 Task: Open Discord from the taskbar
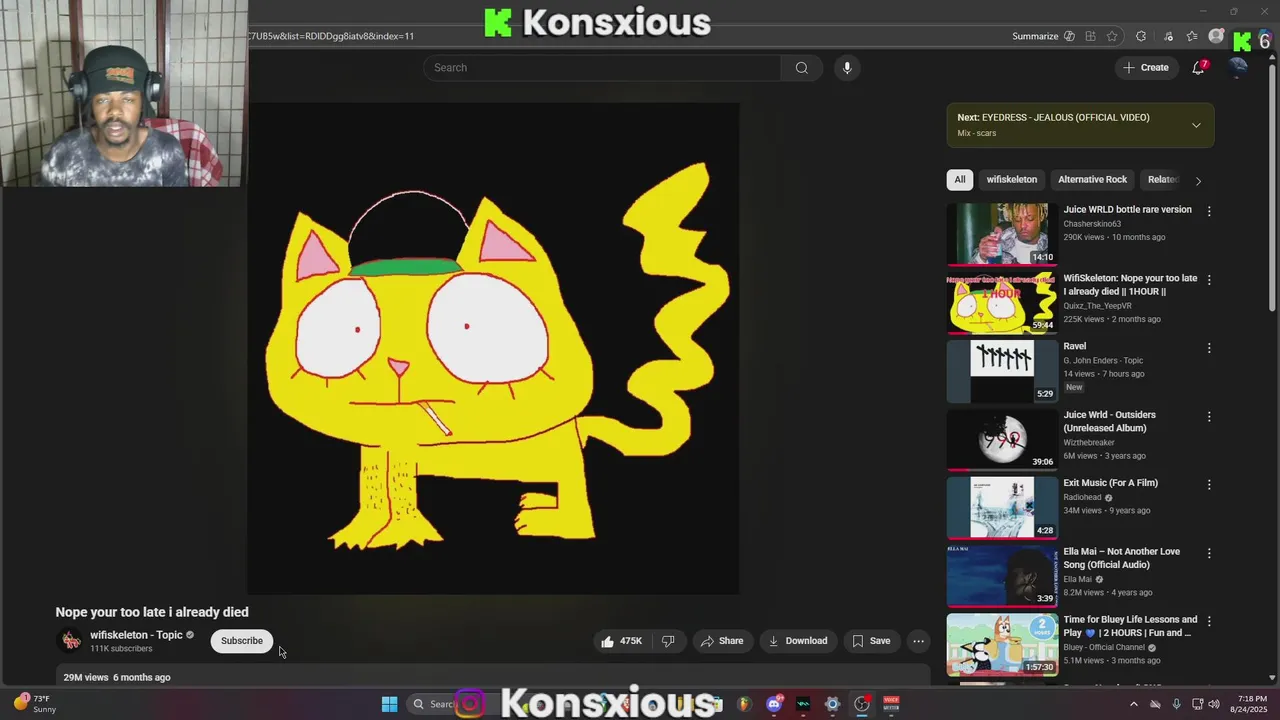coord(773,704)
